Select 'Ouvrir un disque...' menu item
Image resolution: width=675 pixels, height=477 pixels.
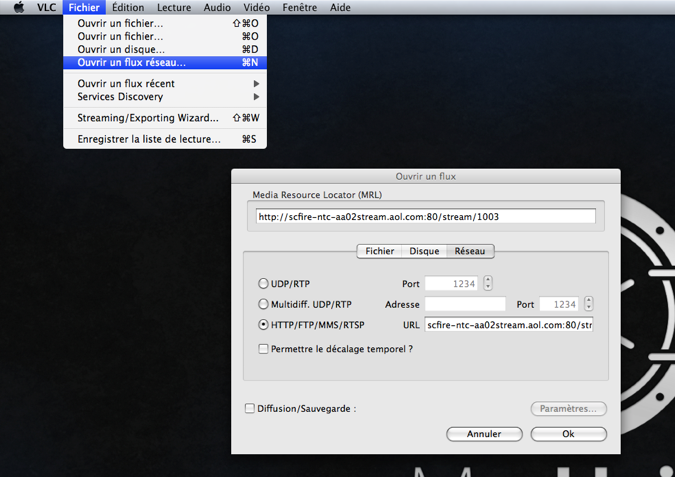[121, 49]
